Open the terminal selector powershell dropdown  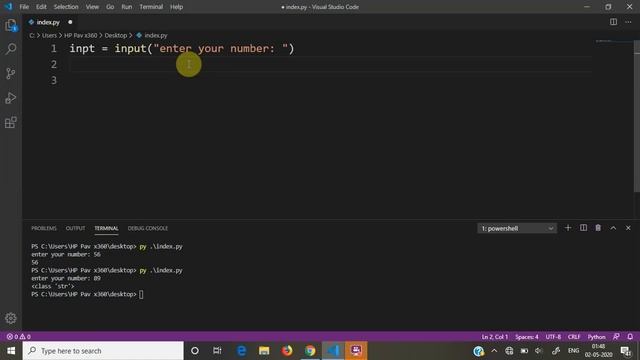tap(517, 228)
